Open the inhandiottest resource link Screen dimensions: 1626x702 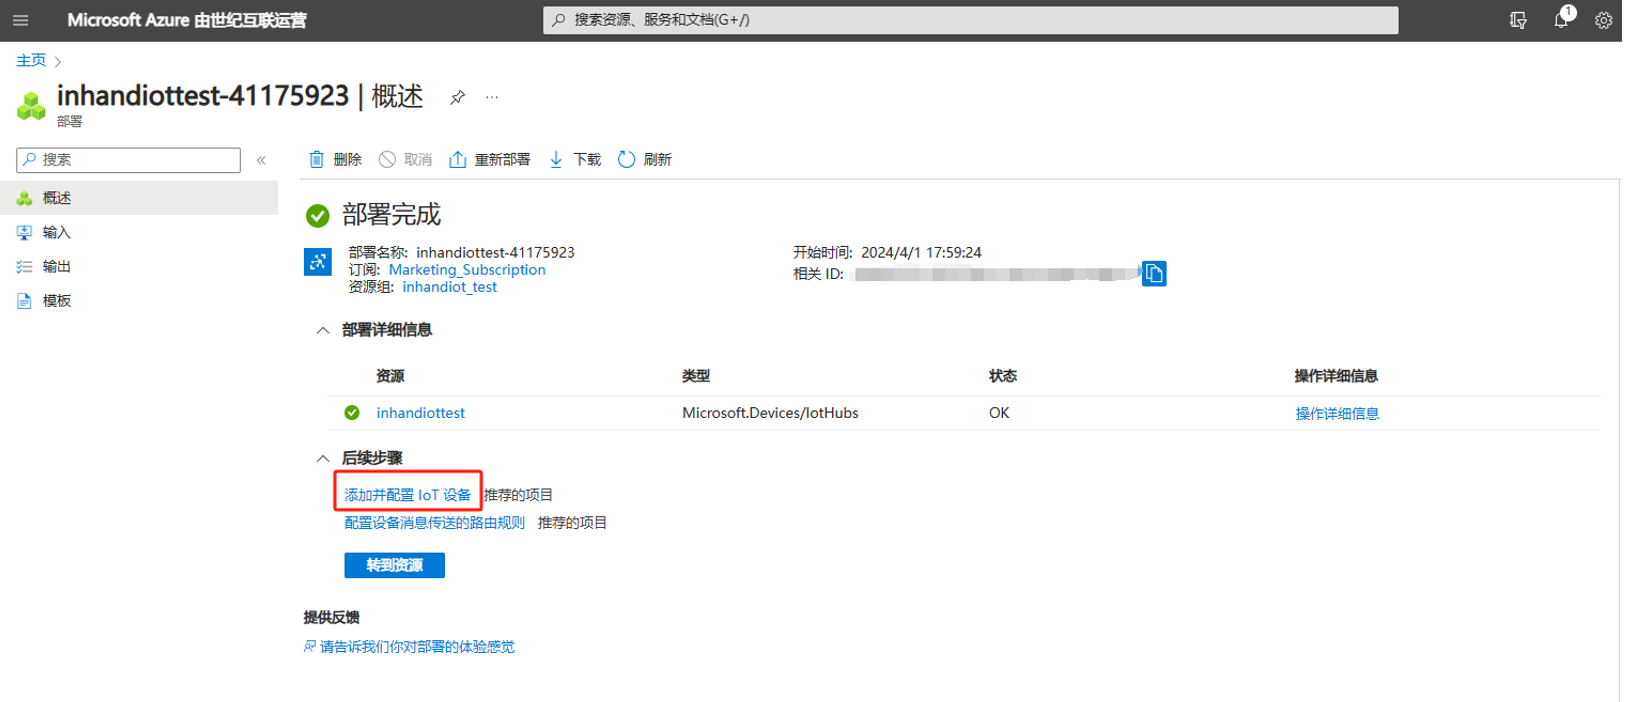[420, 413]
